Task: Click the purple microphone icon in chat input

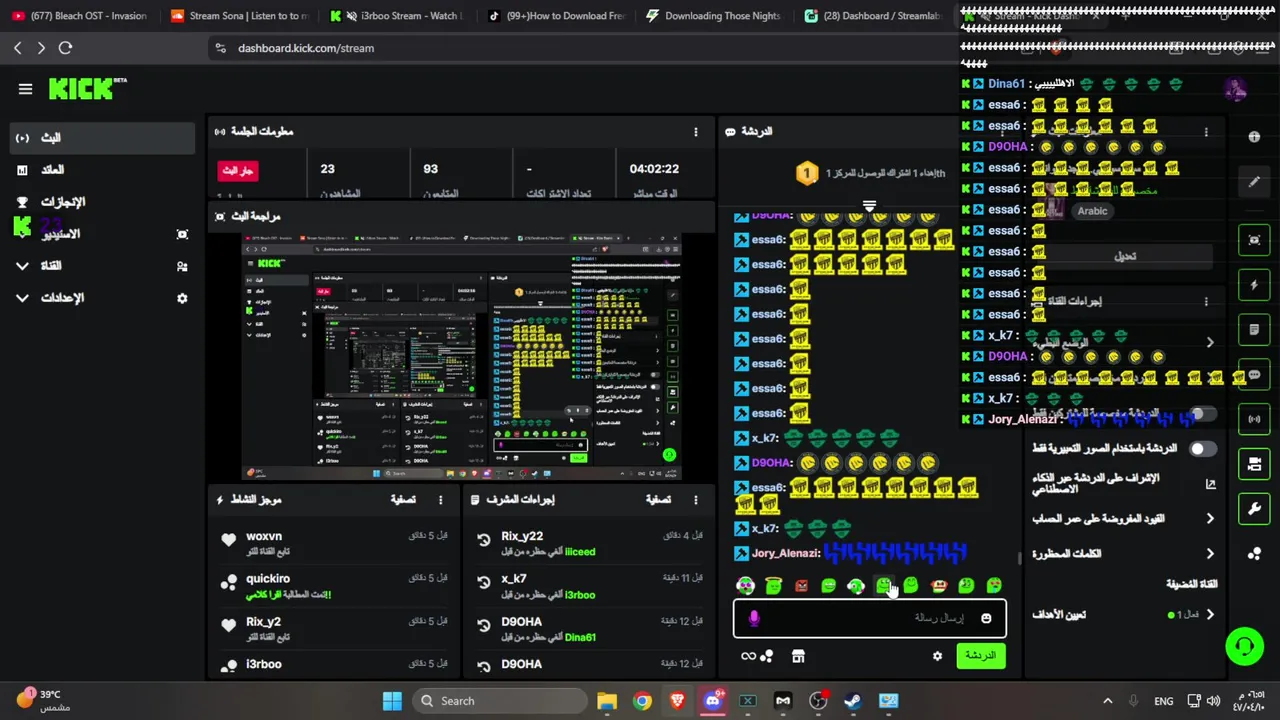Action: [x=754, y=618]
